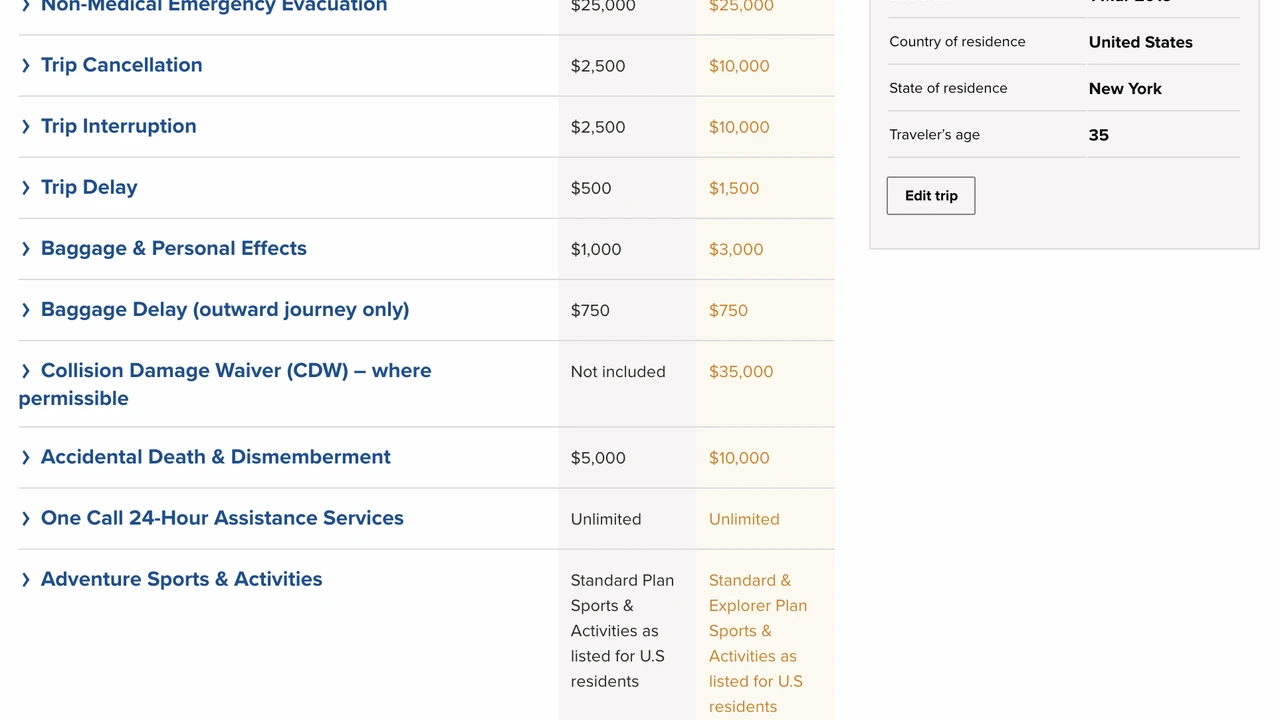Open One Call 24-Hour Assistance Services

(x=222, y=518)
